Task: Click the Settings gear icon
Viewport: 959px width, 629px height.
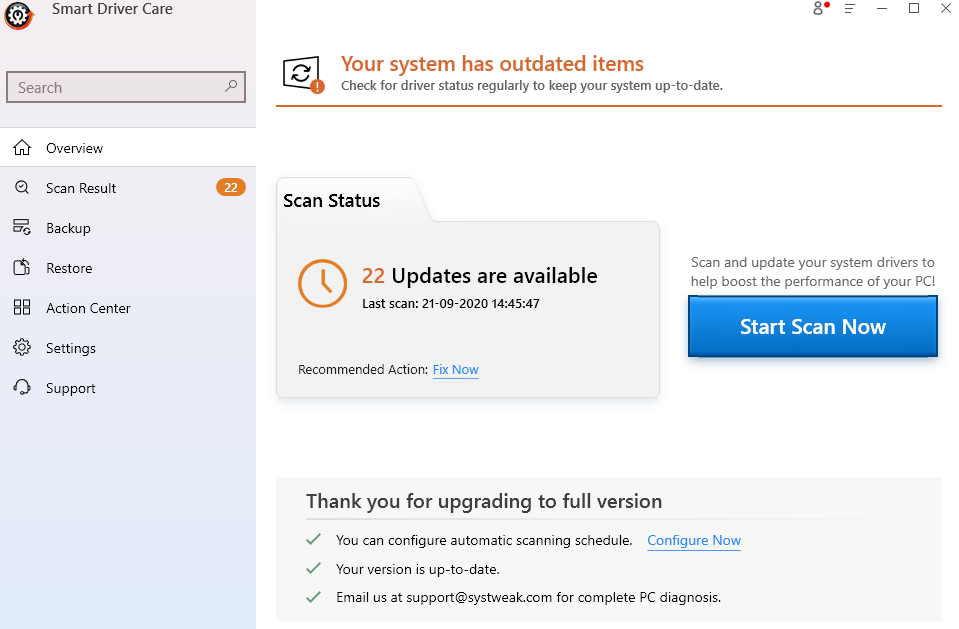Action: coord(22,348)
